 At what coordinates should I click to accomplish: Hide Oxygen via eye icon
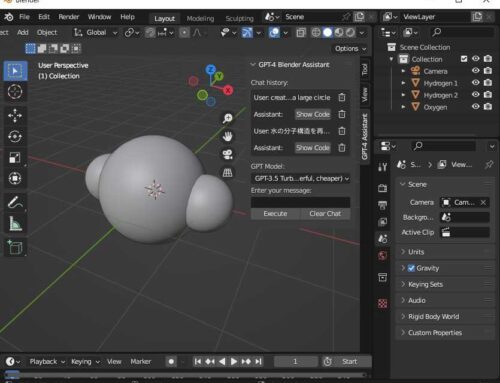pyautogui.click(x=476, y=107)
